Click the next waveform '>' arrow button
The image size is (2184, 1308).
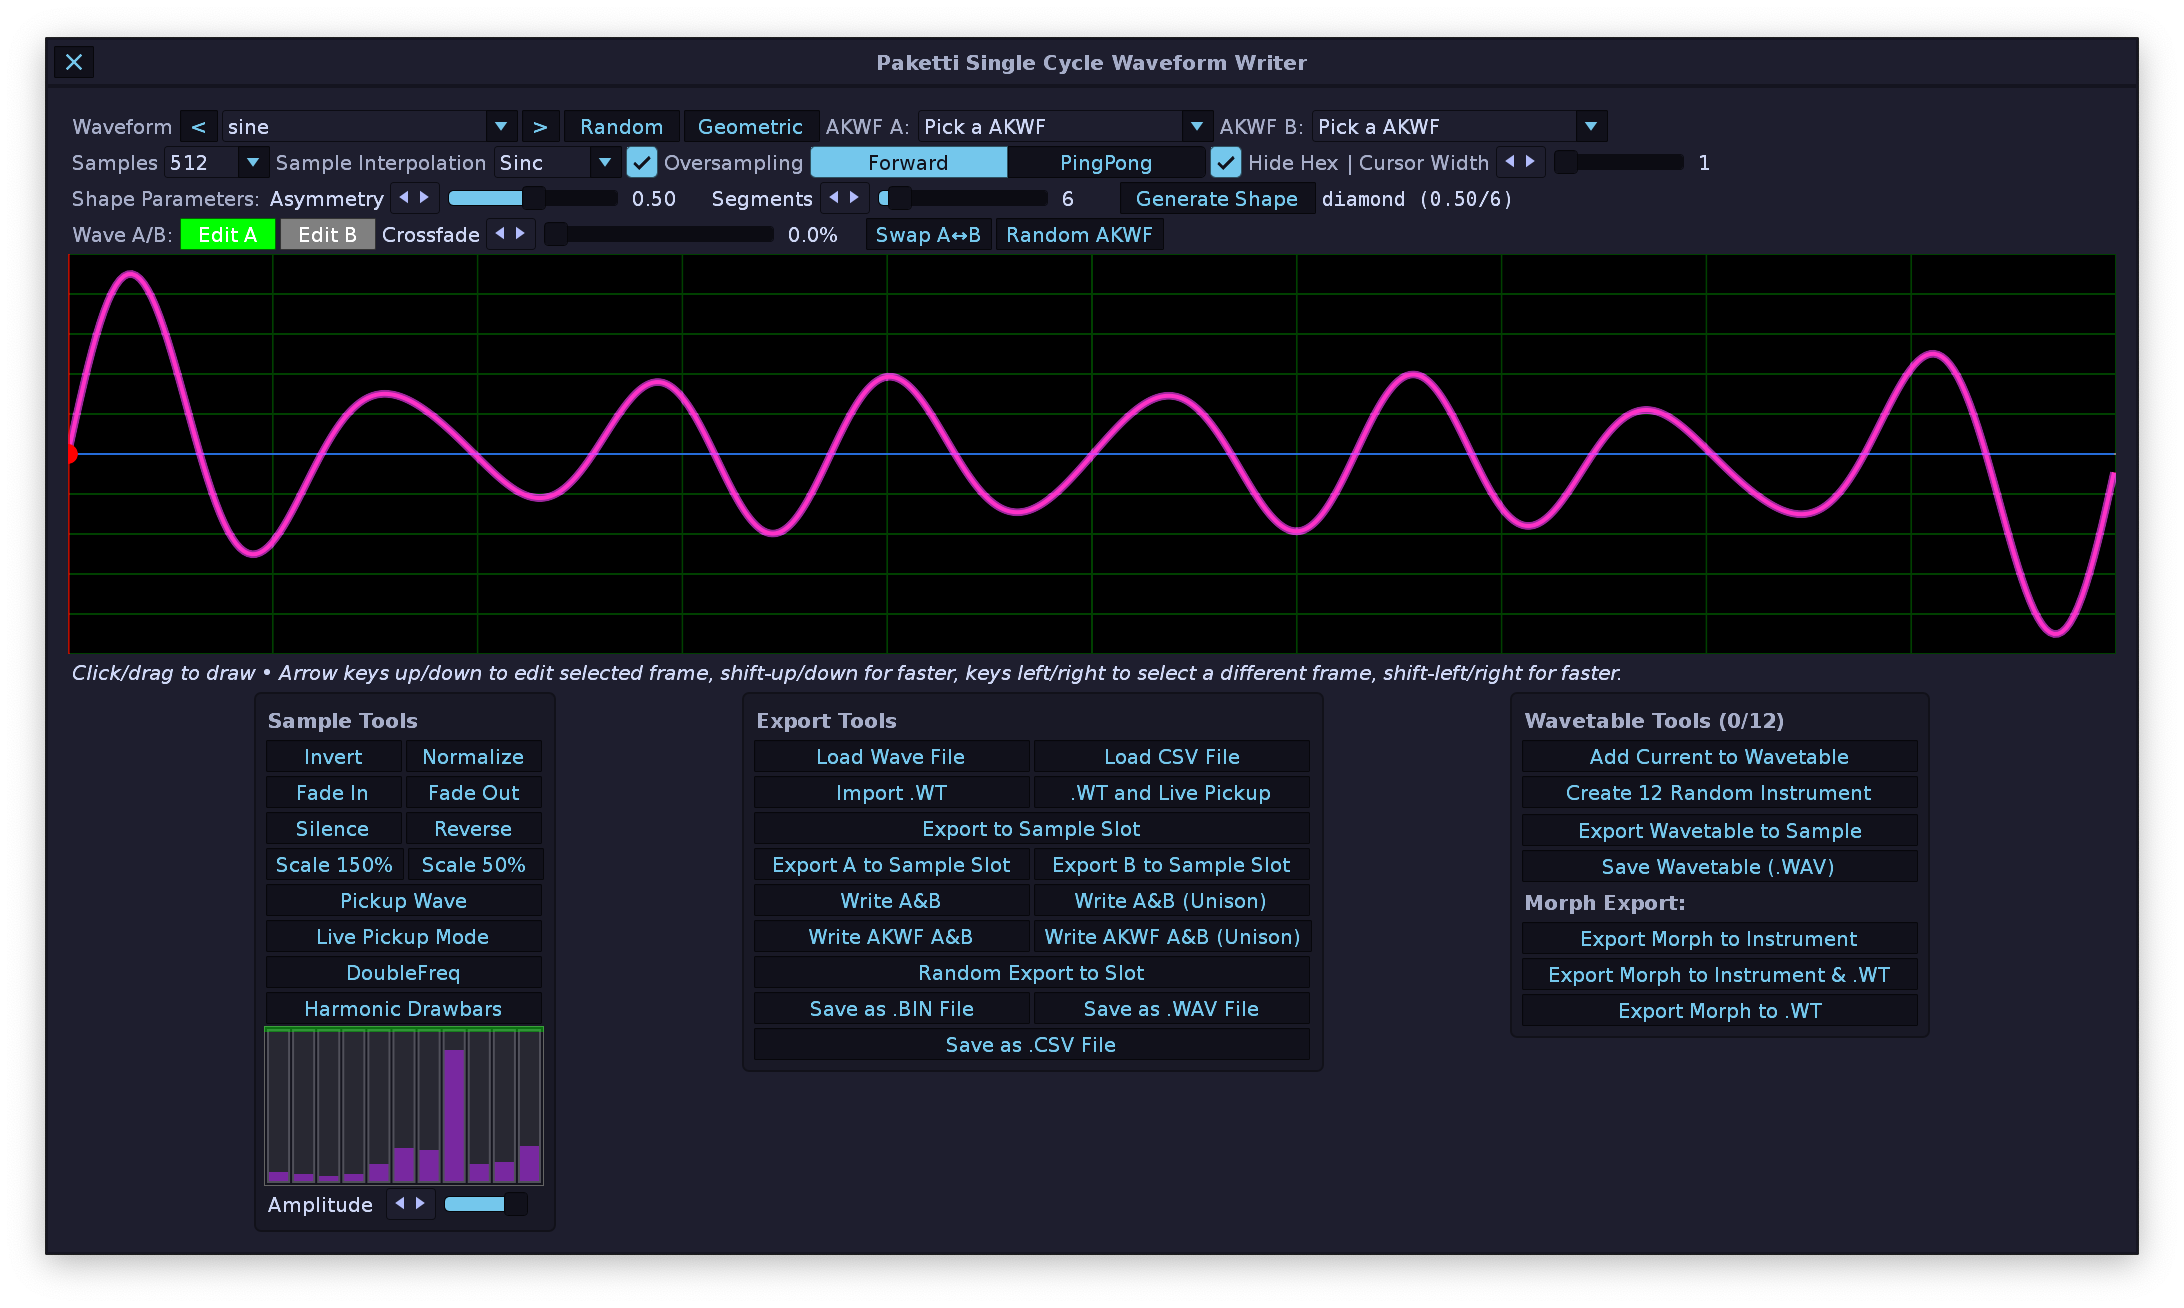tap(540, 127)
